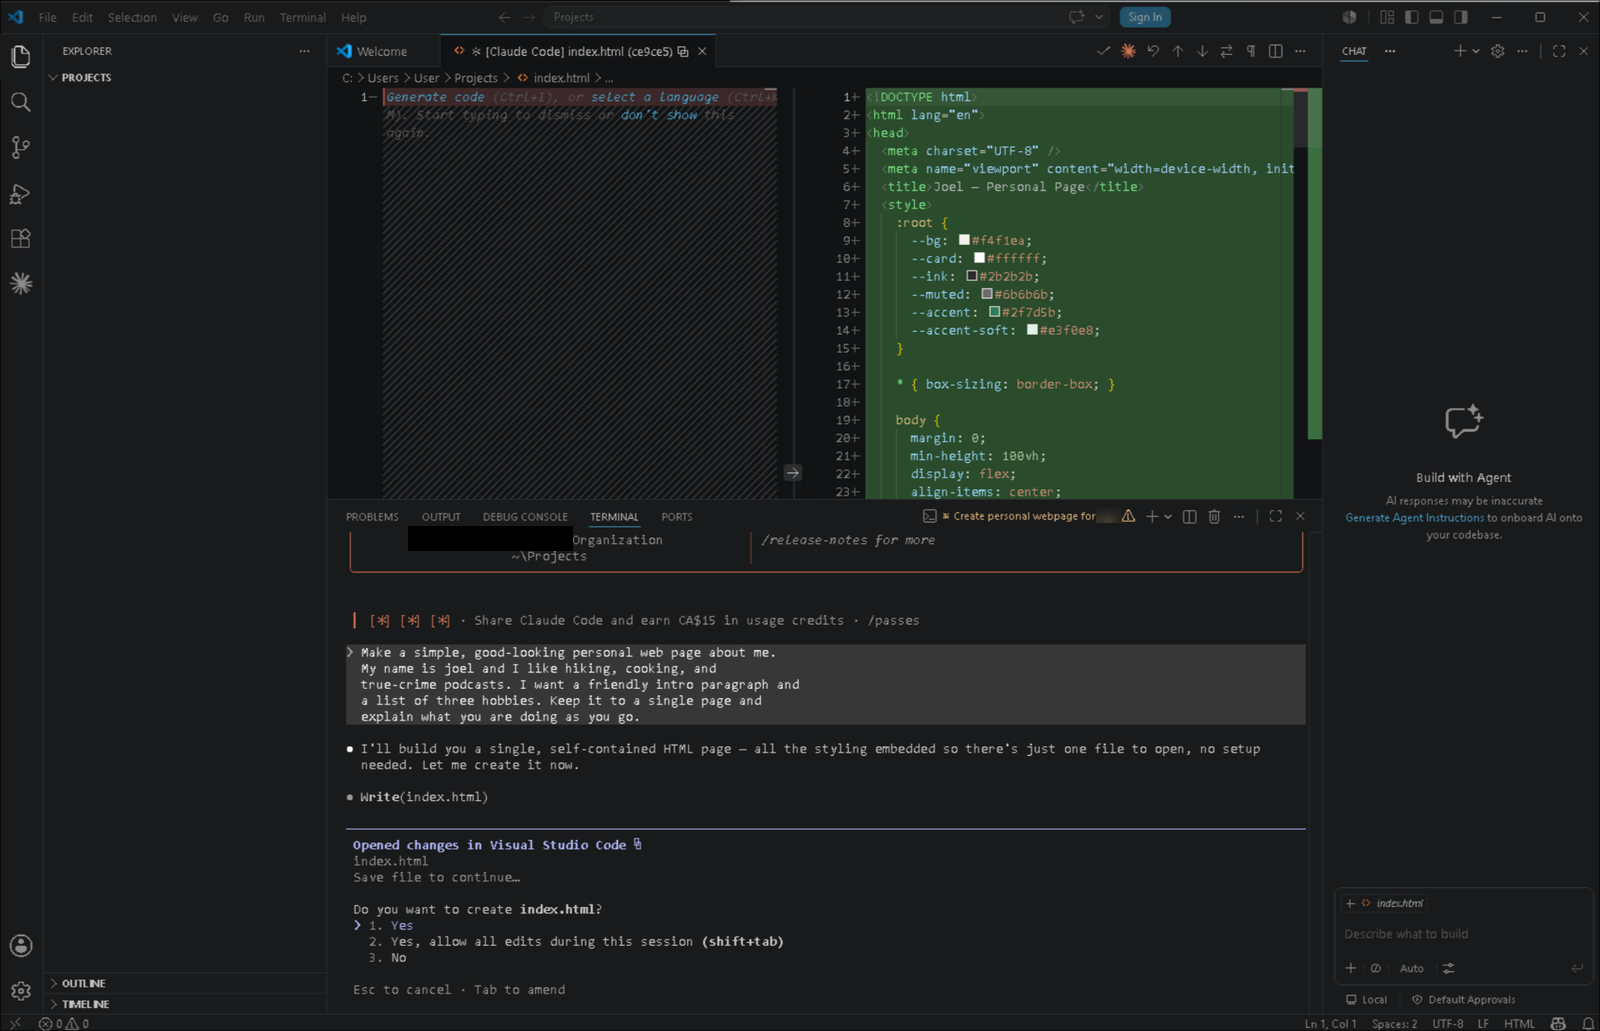The height and width of the screenshot is (1031, 1600).
Task: Go to next change with down arrow
Action: [1202, 51]
